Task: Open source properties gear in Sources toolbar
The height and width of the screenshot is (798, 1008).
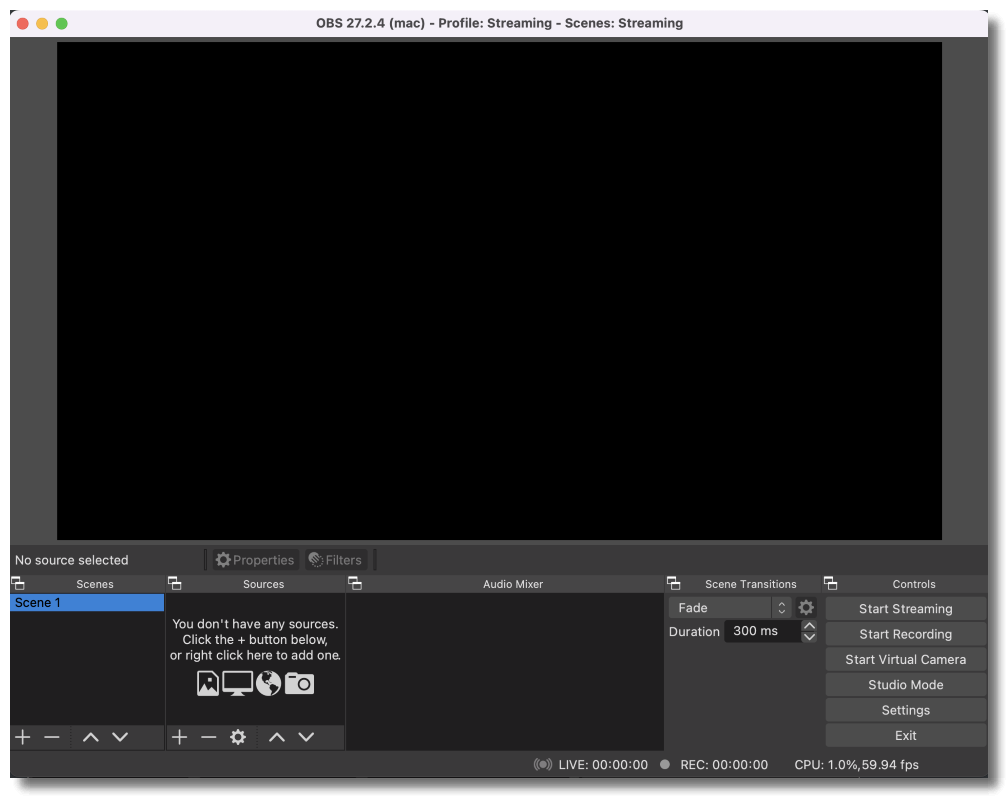Action: coord(238,737)
